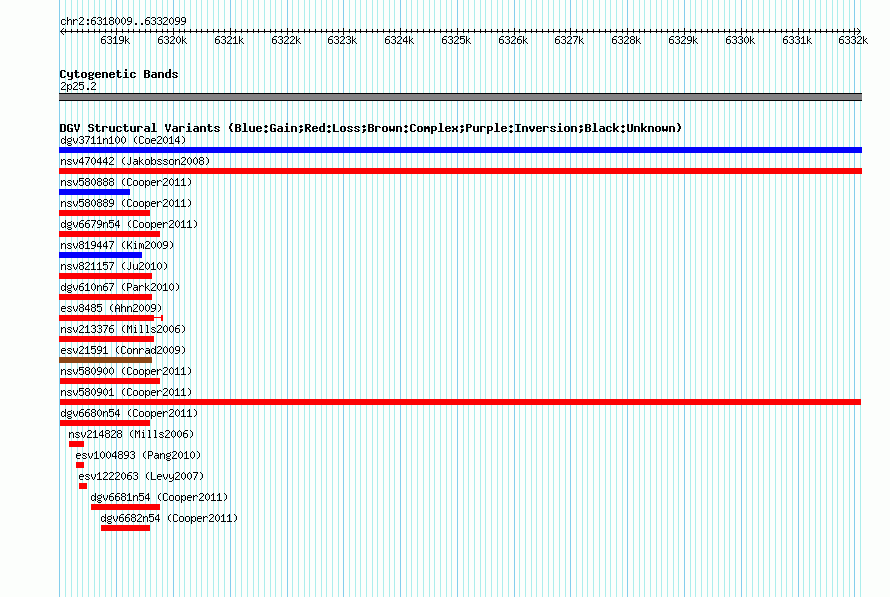This screenshot has width=890, height=597.
Task: Select the tiny red esv1004893 bar
Action: point(80,465)
